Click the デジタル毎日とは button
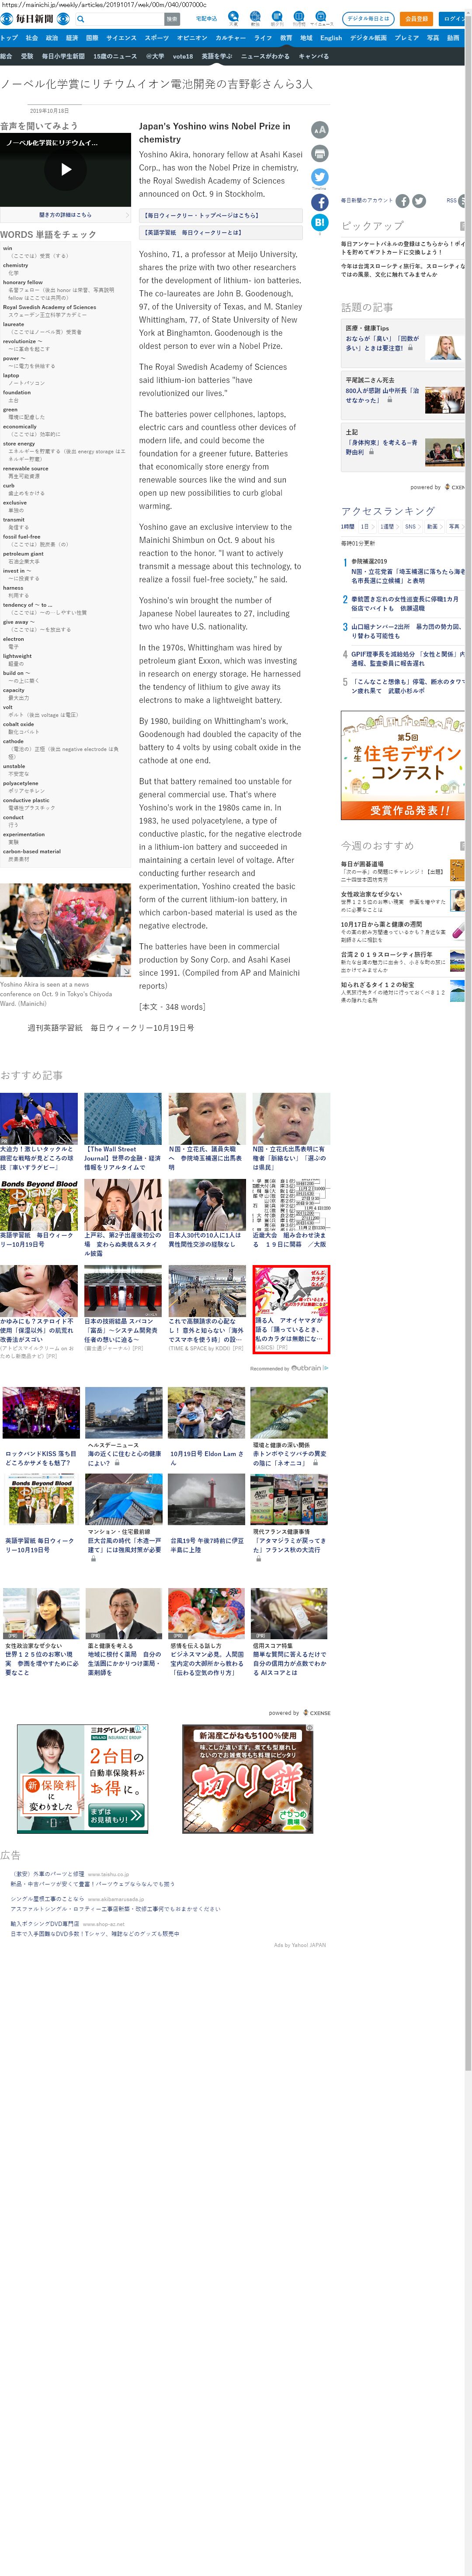The height and width of the screenshot is (2576, 472). click(368, 19)
